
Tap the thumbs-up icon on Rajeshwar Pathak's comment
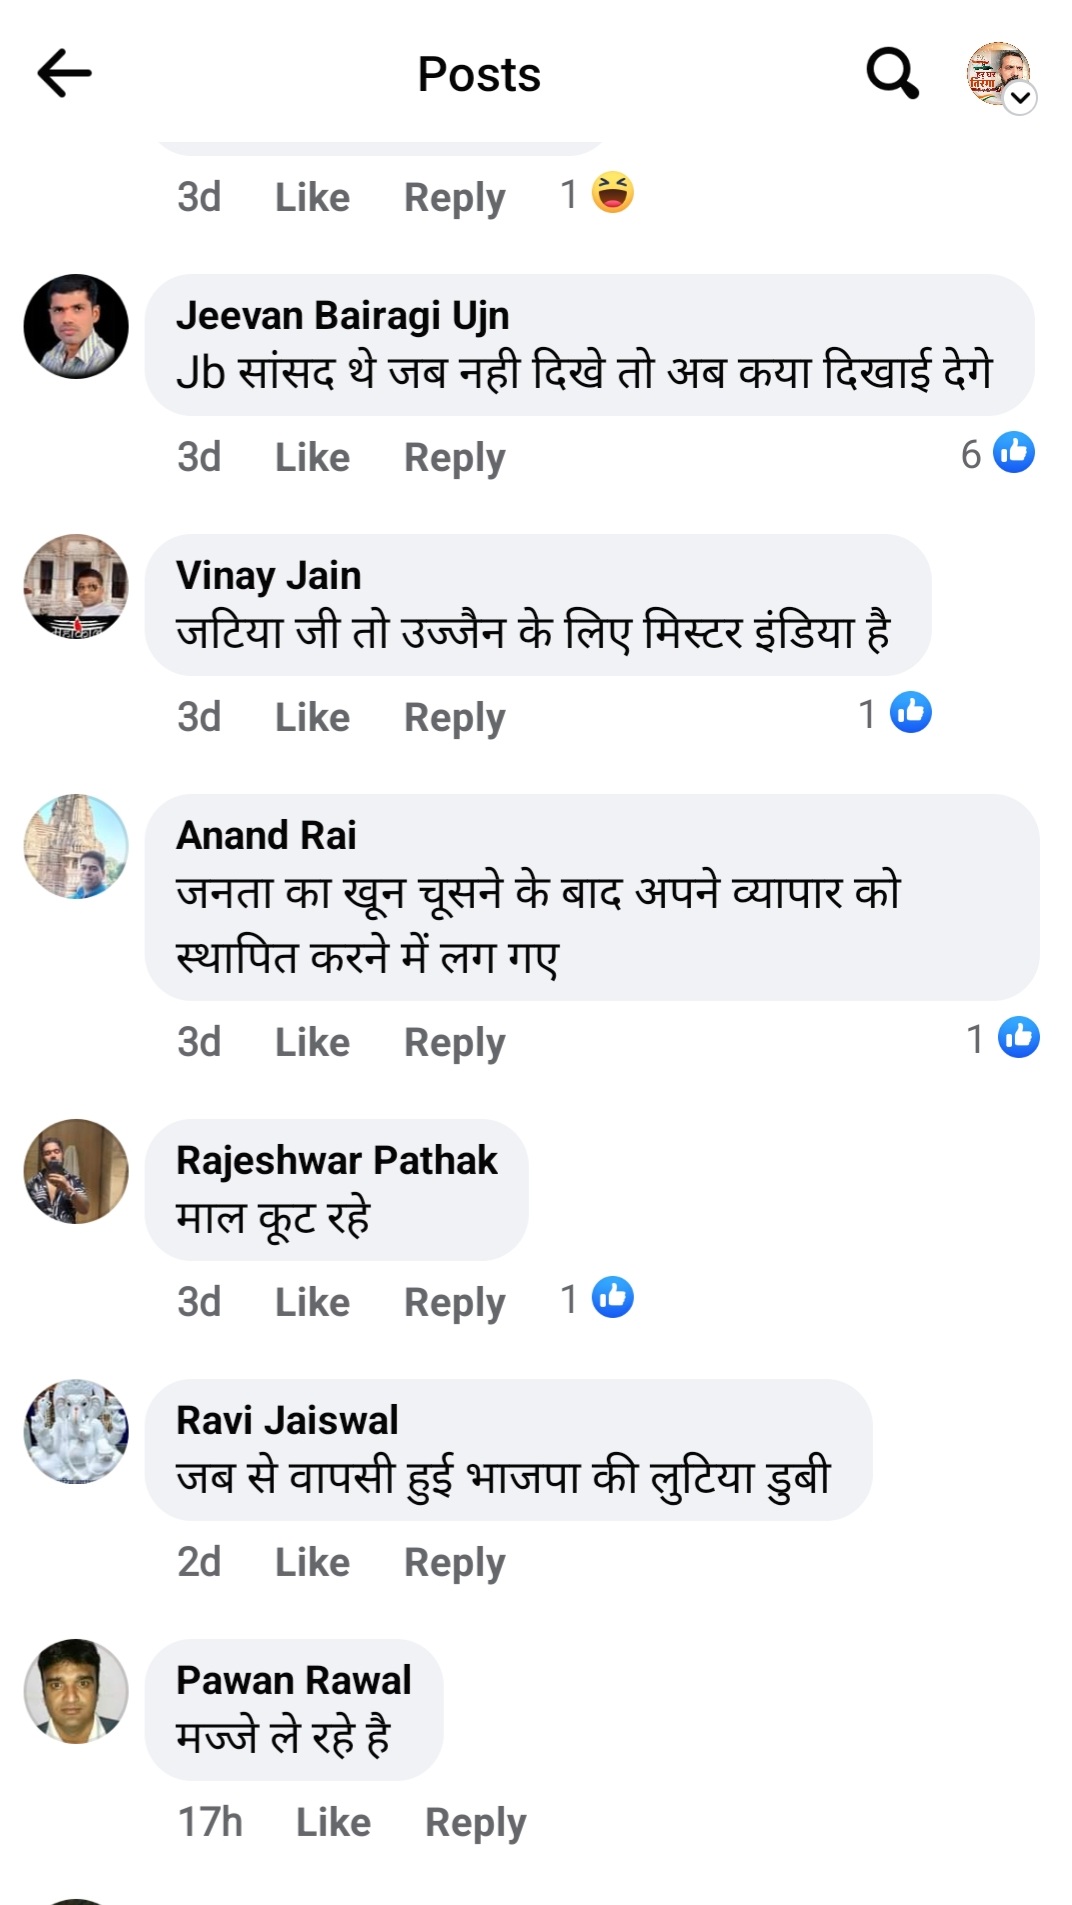[612, 1298]
